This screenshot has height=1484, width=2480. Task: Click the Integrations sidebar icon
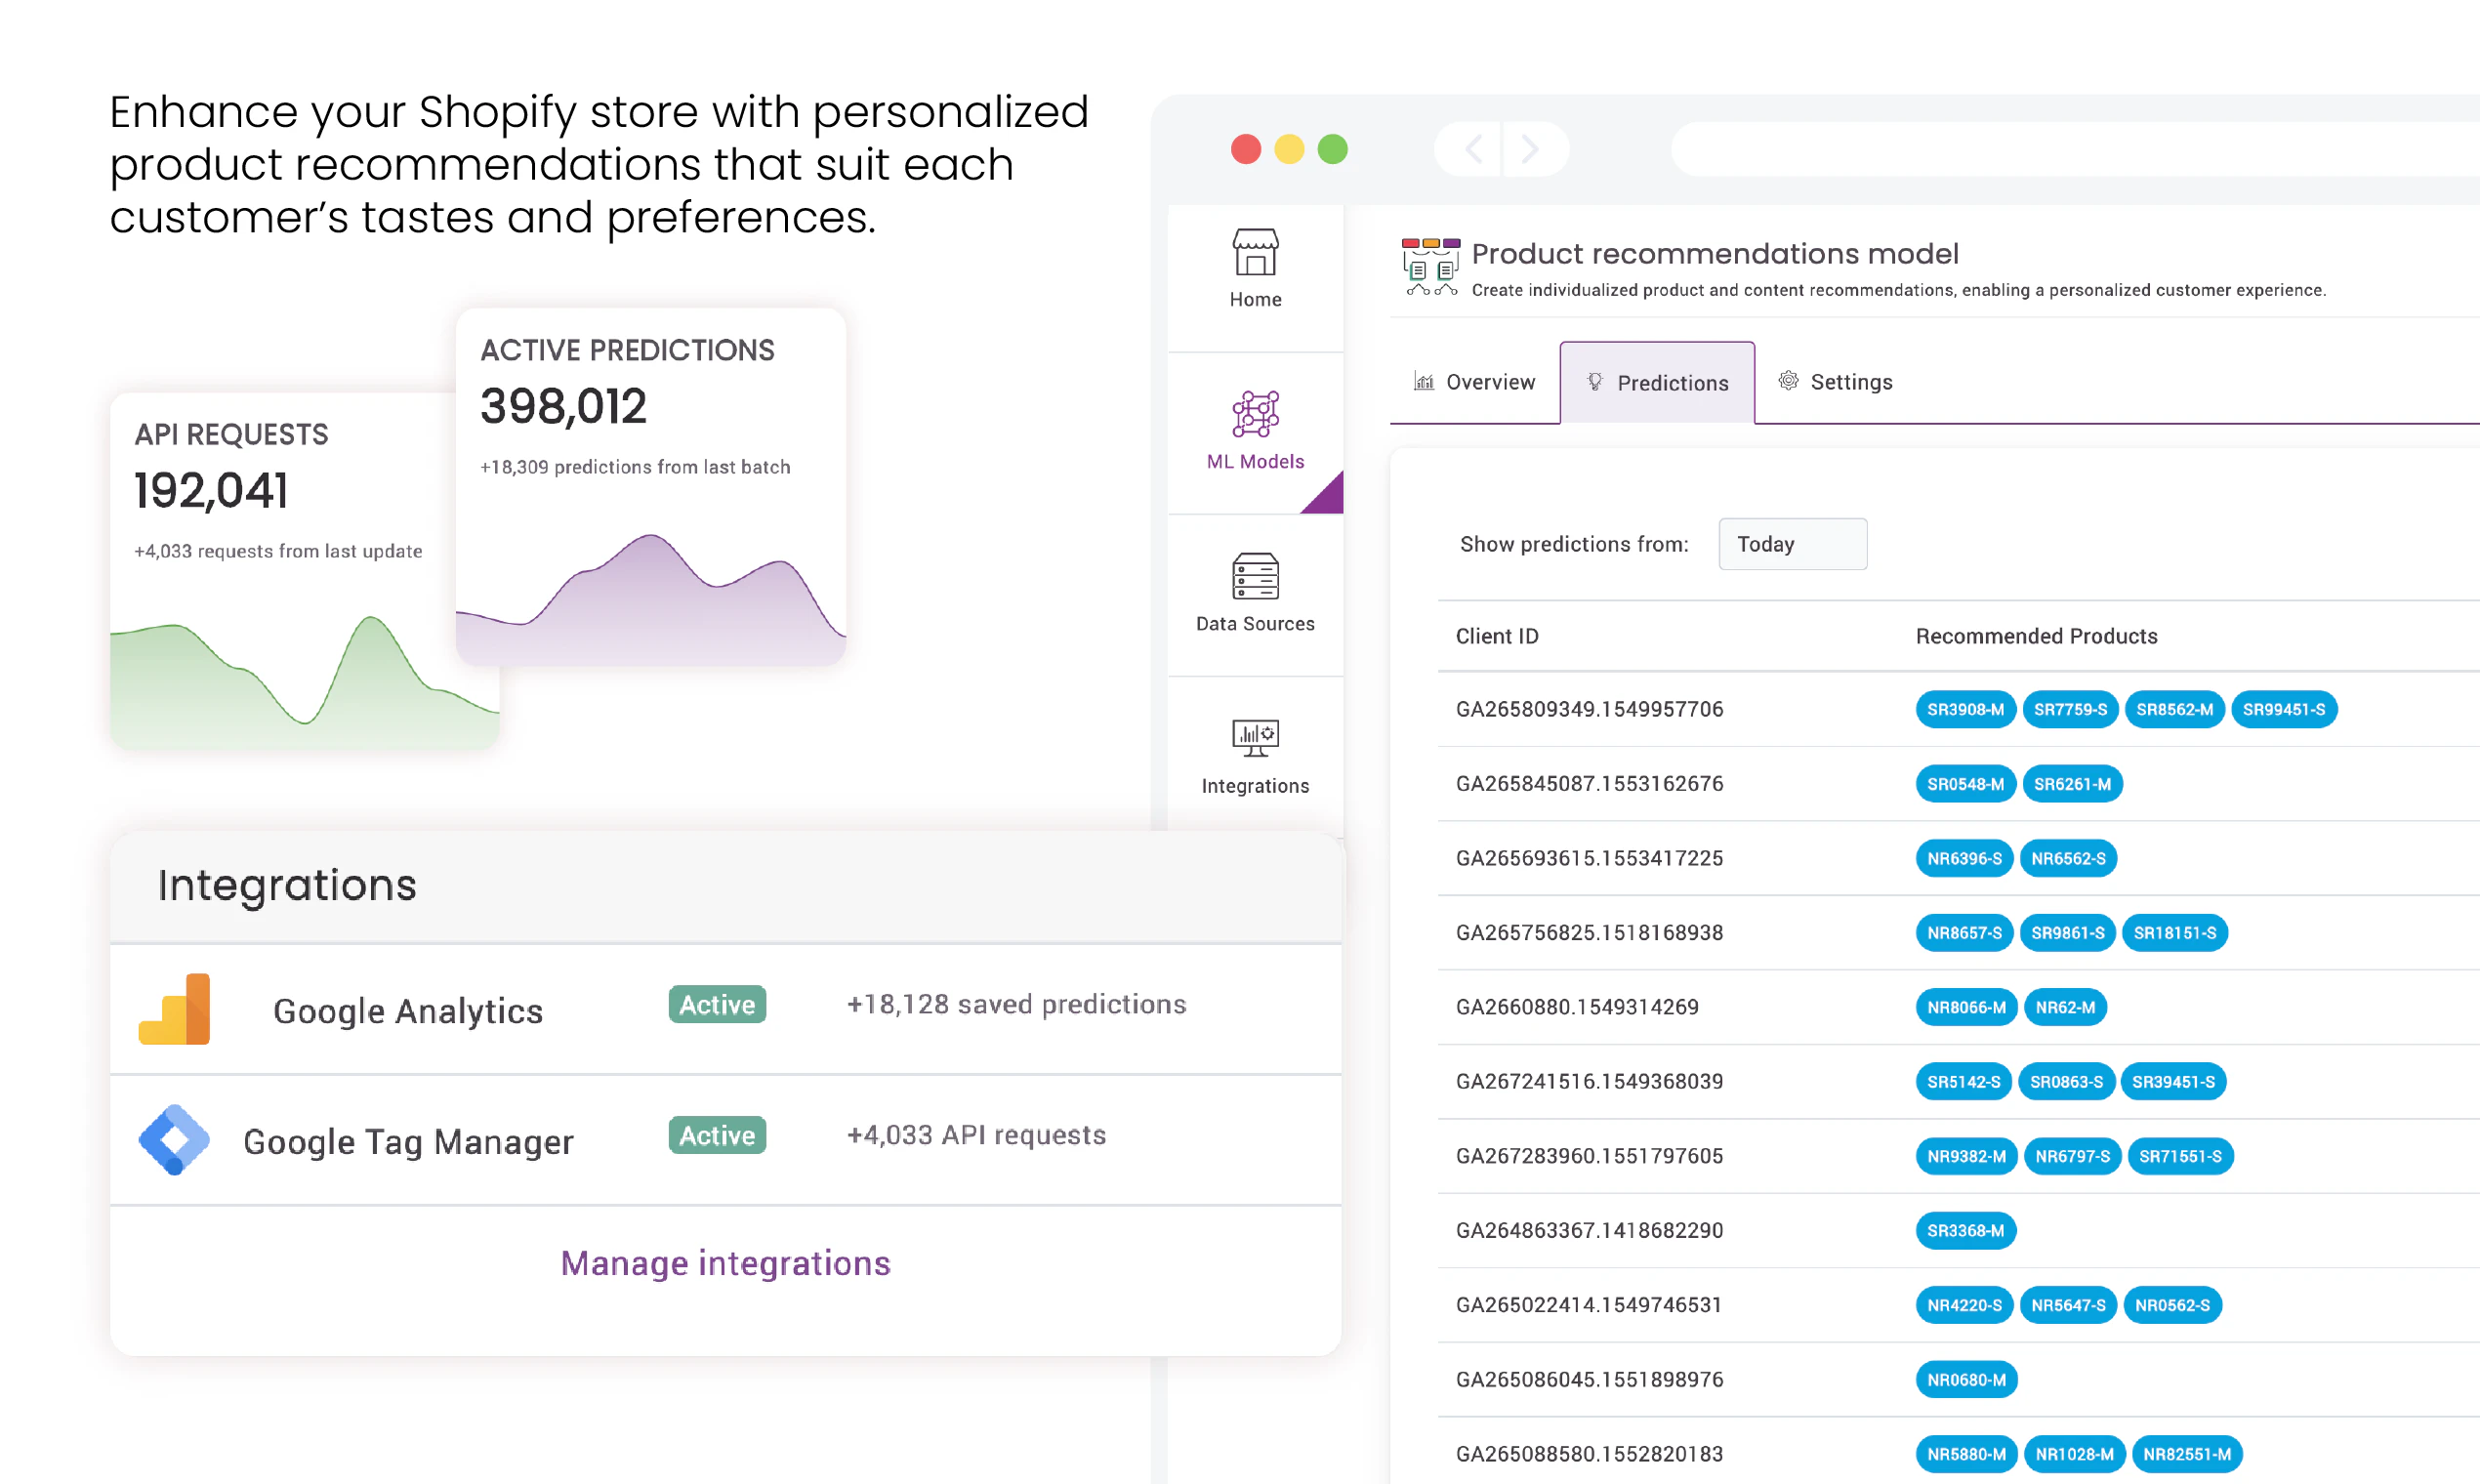click(1255, 738)
